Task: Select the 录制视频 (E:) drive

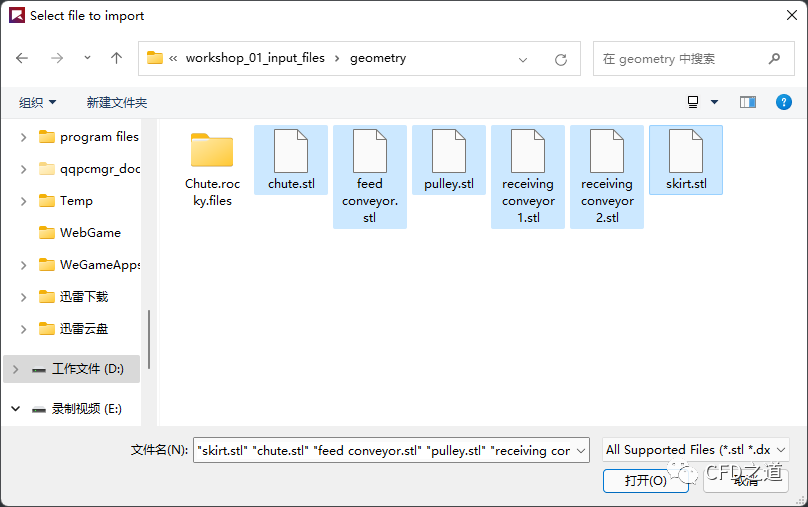Action: (76, 409)
